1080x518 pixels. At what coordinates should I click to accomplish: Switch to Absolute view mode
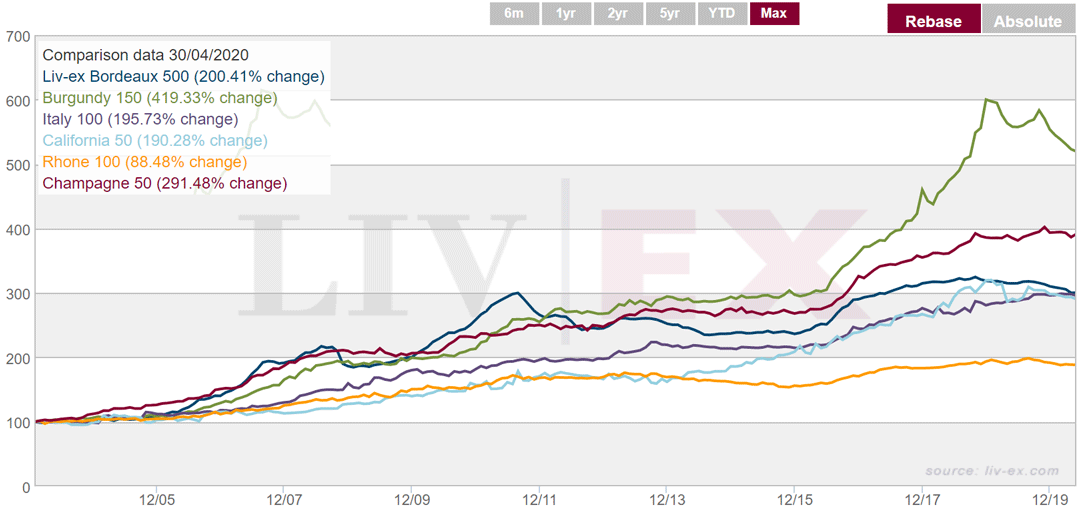coord(1028,21)
